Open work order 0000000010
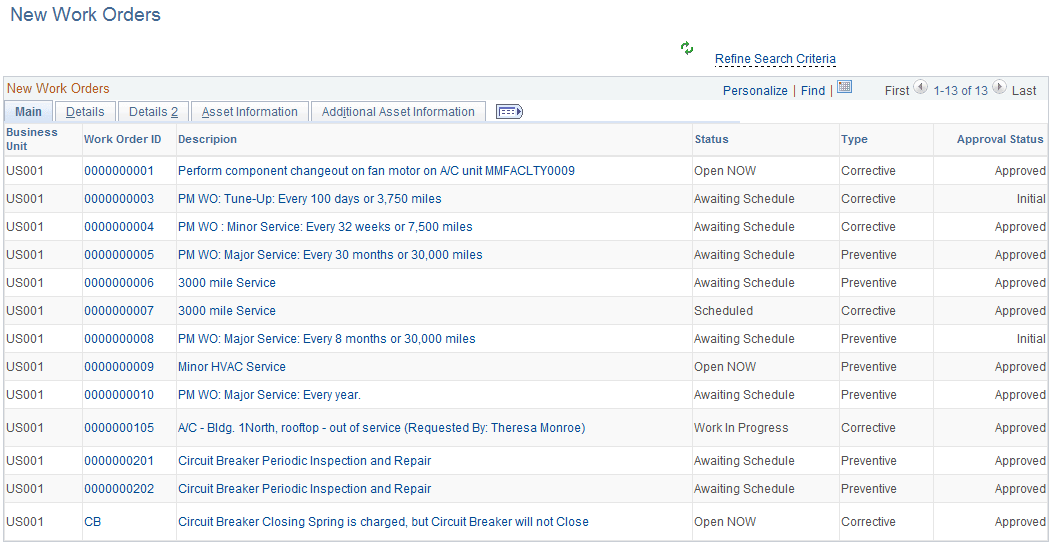This screenshot has width=1054, height=552. (x=119, y=395)
